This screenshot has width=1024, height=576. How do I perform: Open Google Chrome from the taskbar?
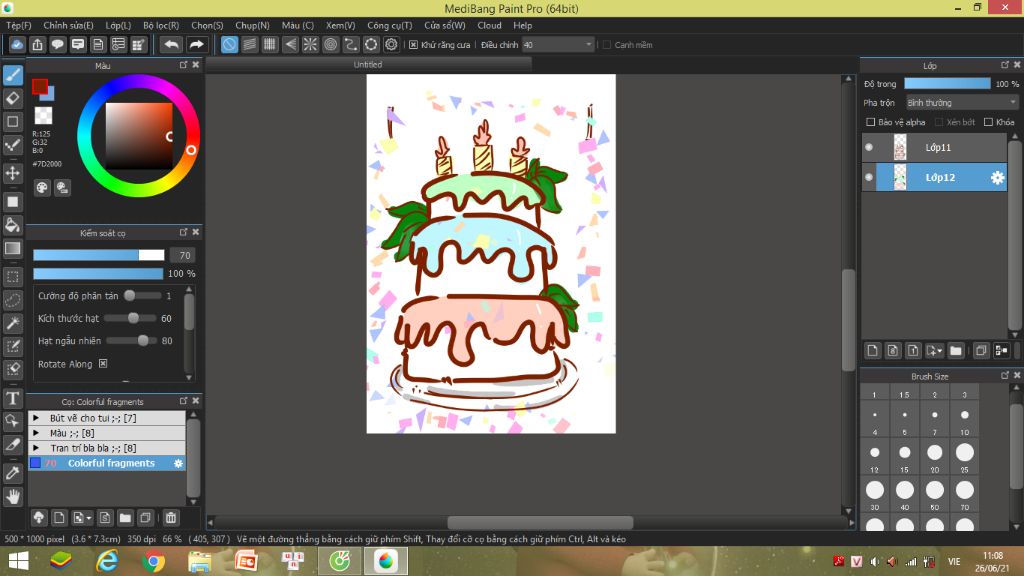(x=153, y=562)
